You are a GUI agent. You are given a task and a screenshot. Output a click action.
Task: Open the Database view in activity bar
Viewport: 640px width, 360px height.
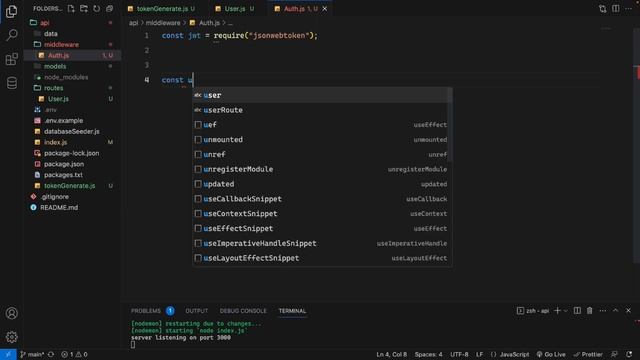point(11,83)
